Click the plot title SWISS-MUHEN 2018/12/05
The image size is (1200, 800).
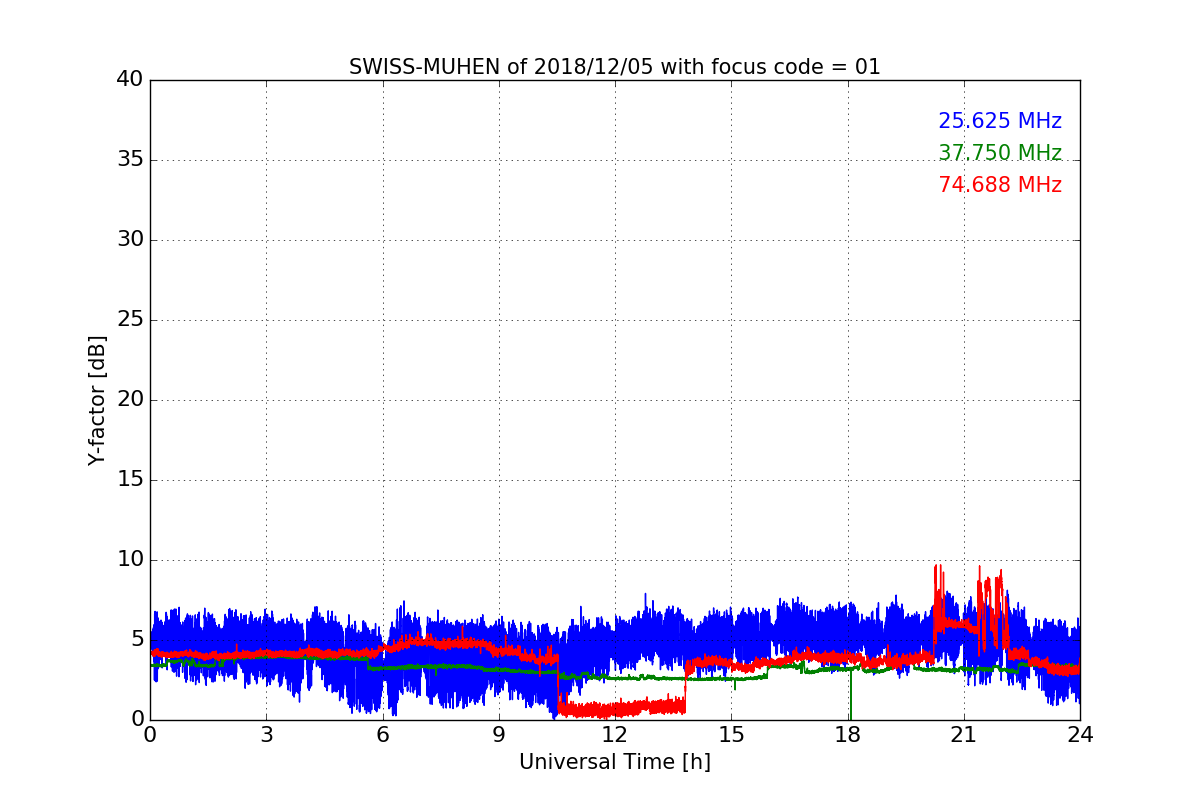pos(614,67)
